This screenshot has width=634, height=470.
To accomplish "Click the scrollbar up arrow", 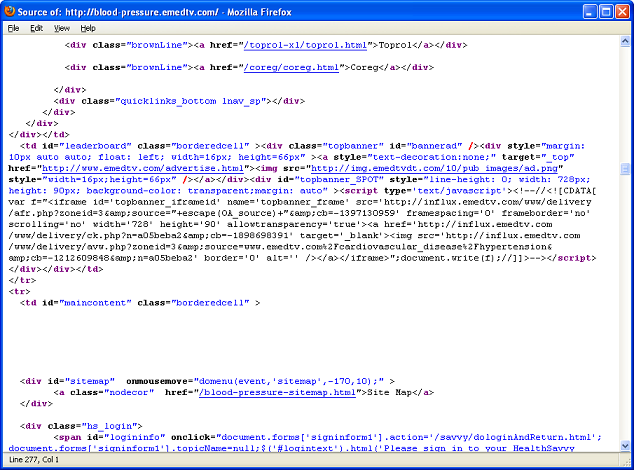I will point(625,43).
